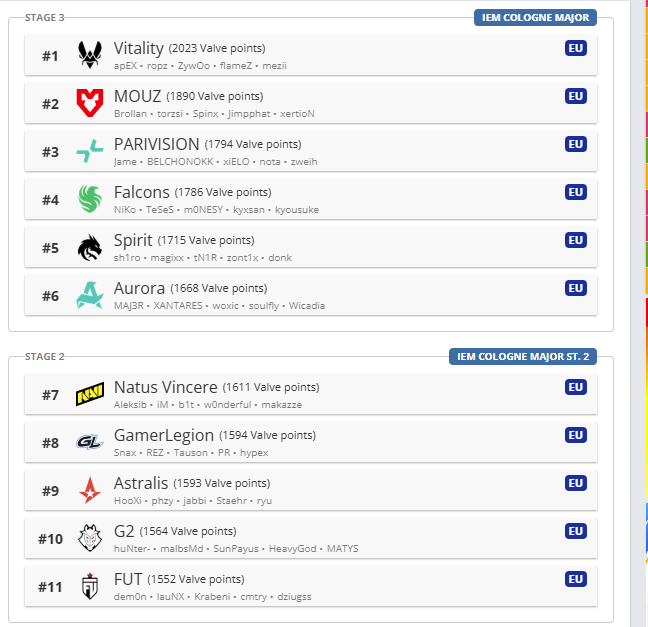Click the EU region tag for Vitality
Image resolution: width=648 pixels, height=627 pixels.
coord(575,48)
